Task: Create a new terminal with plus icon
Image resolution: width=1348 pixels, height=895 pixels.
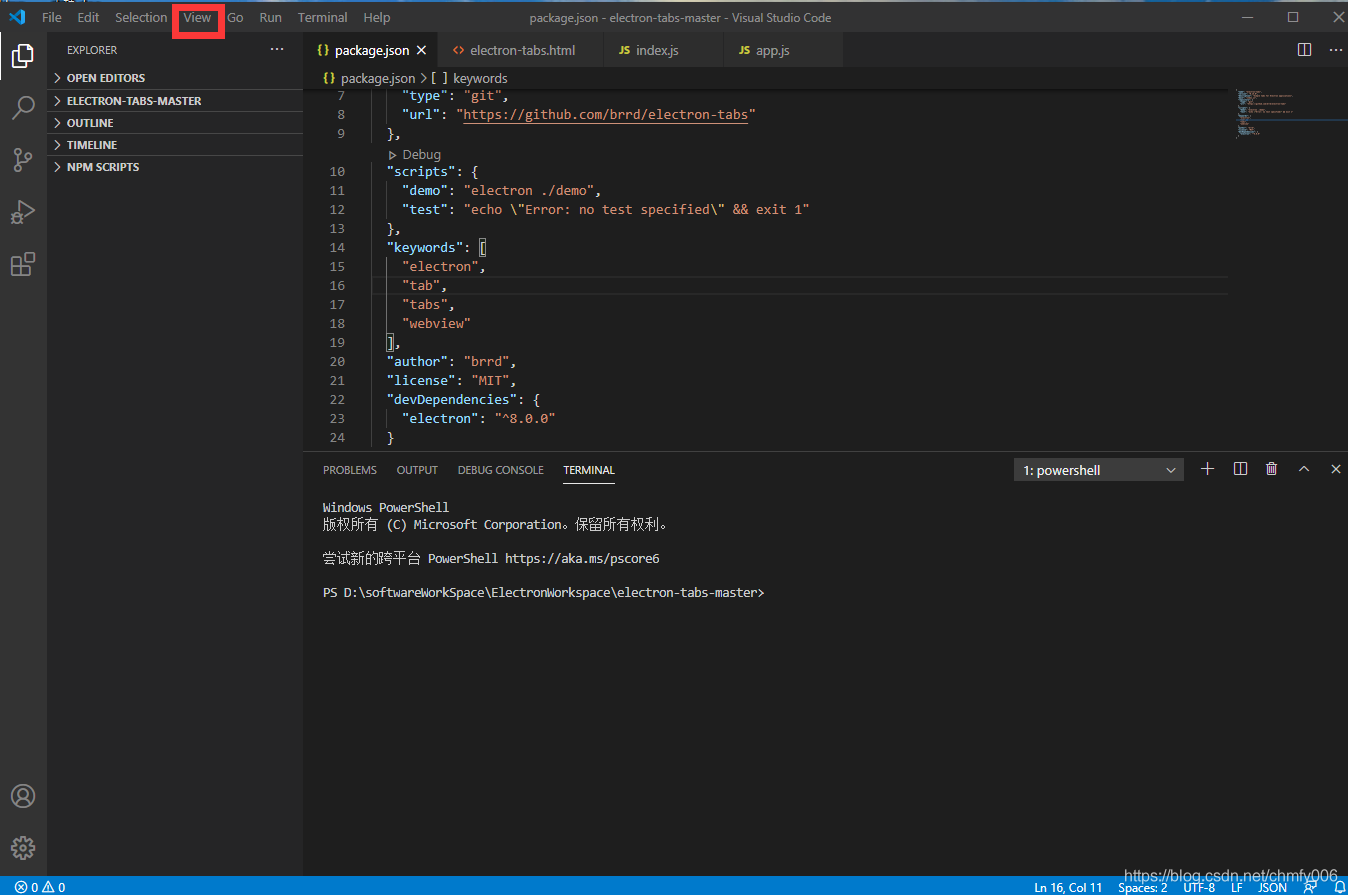Action: click(1207, 469)
